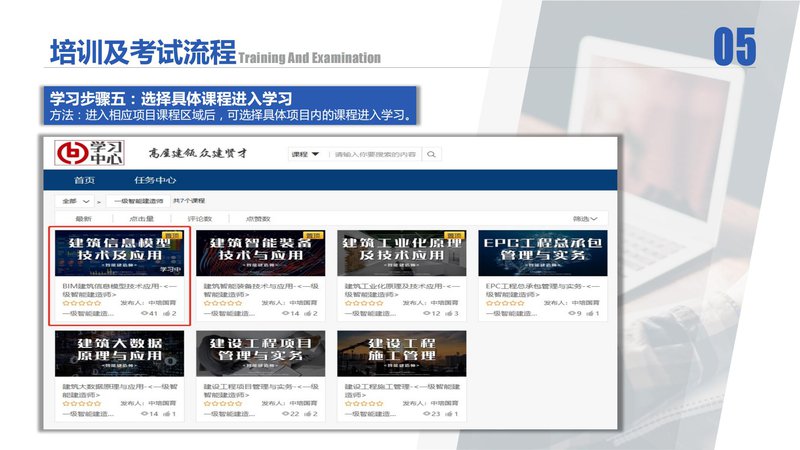This screenshot has width=800, height=450.
Task: Click the EPC工程总承包管理与实务 title link
Action: (x=543, y=290)
